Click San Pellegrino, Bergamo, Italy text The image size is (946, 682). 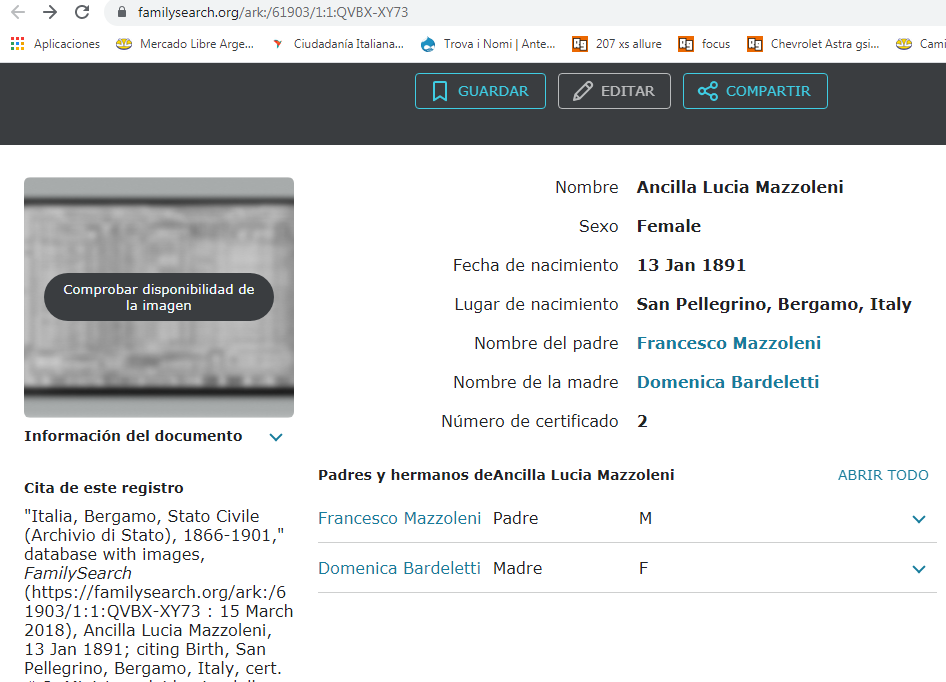coord(774,304)
